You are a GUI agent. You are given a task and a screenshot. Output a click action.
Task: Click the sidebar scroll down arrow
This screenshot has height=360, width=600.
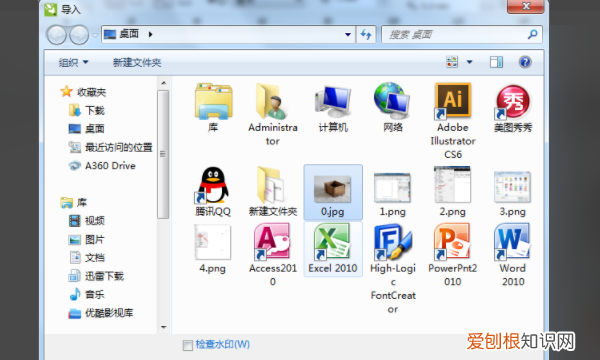[x=163, y=327]
